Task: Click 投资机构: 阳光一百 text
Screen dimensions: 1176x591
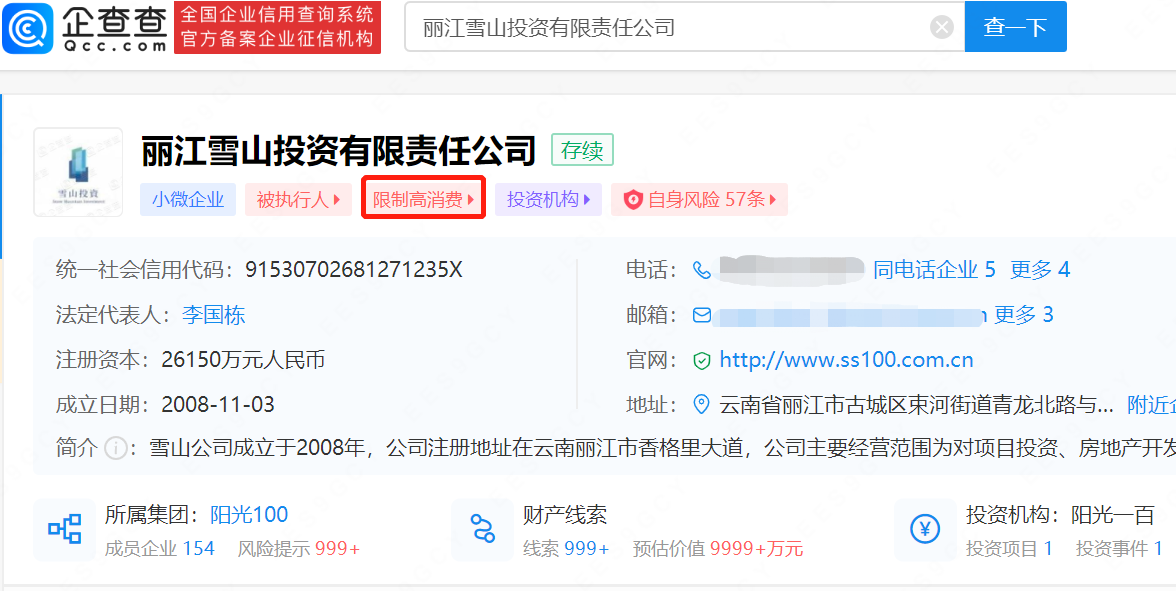Action: coord(1060,514)
